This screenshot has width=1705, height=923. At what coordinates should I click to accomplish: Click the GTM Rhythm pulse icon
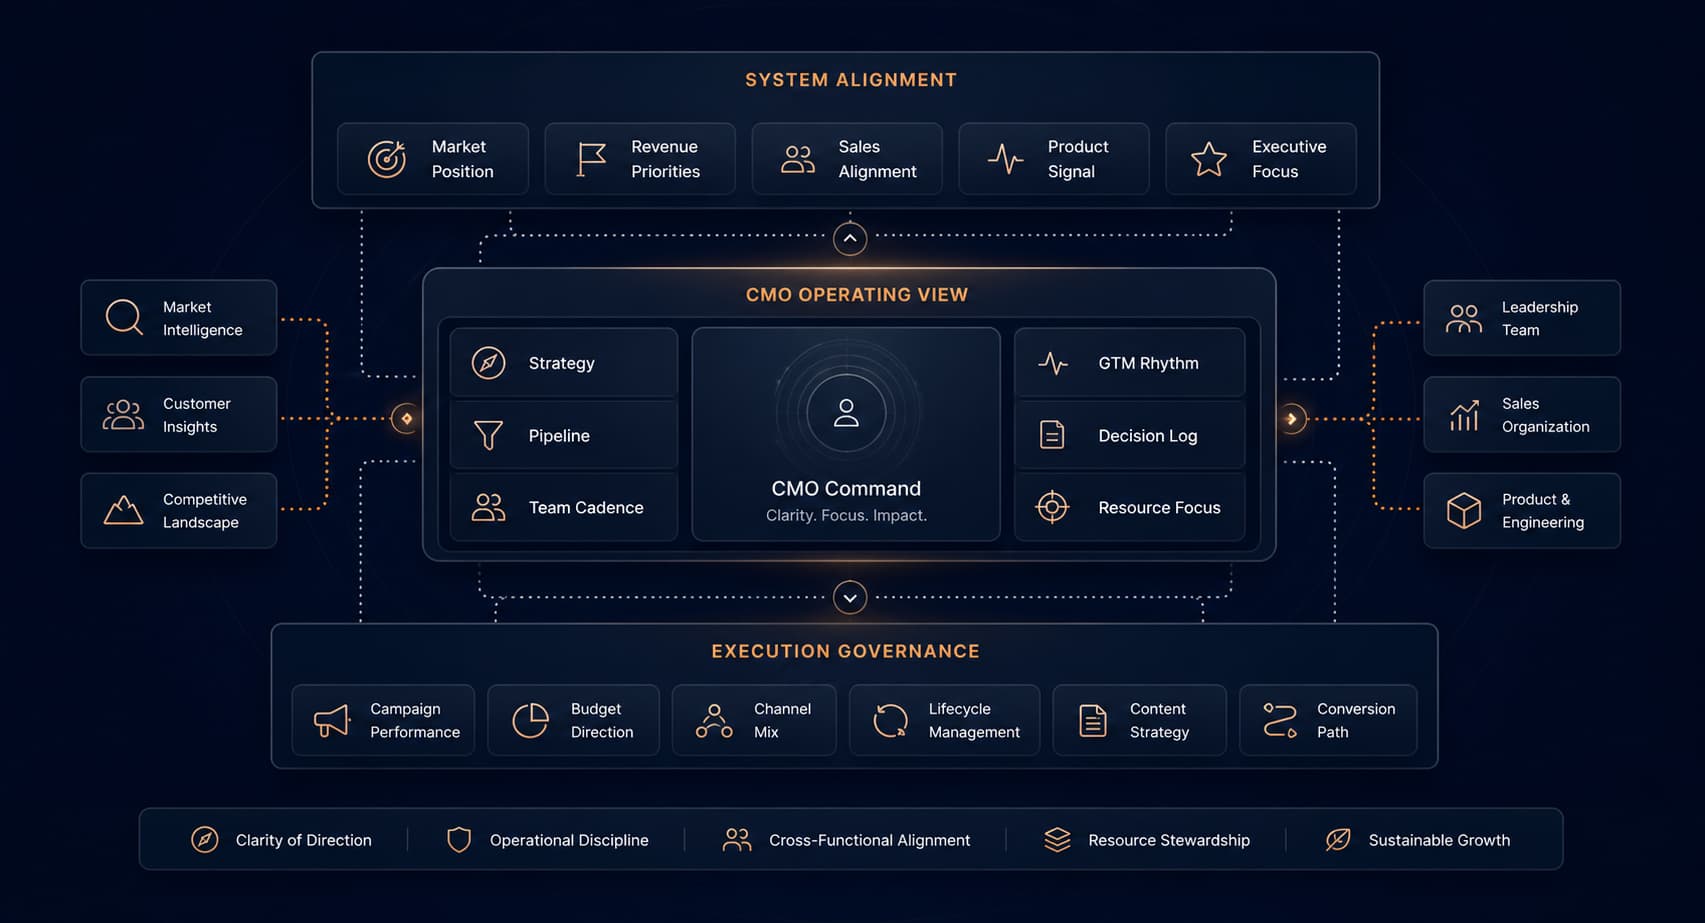point(1053,363)
